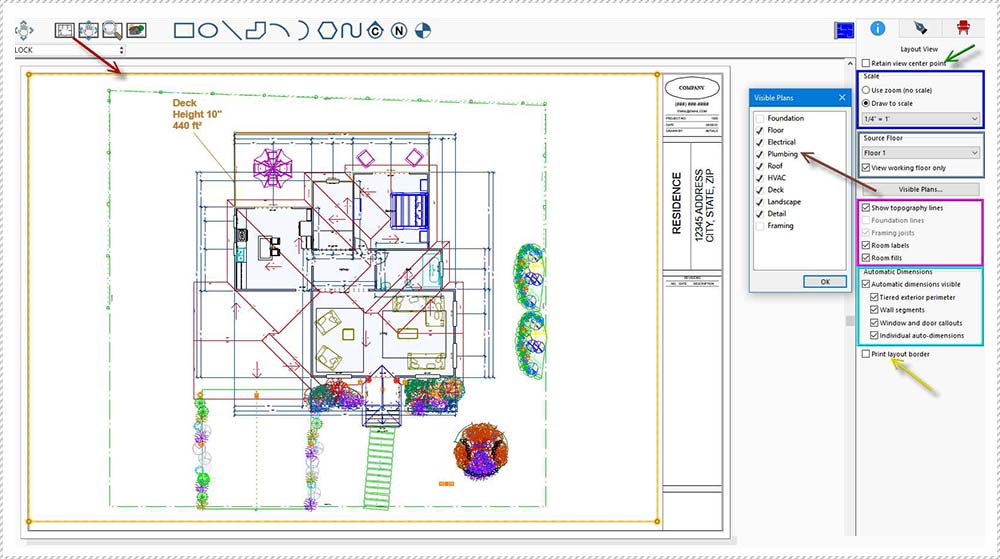Open the 1/4" = 1' scale dropdown
This screenshot has height=559, width=1000.
point(920,119)
